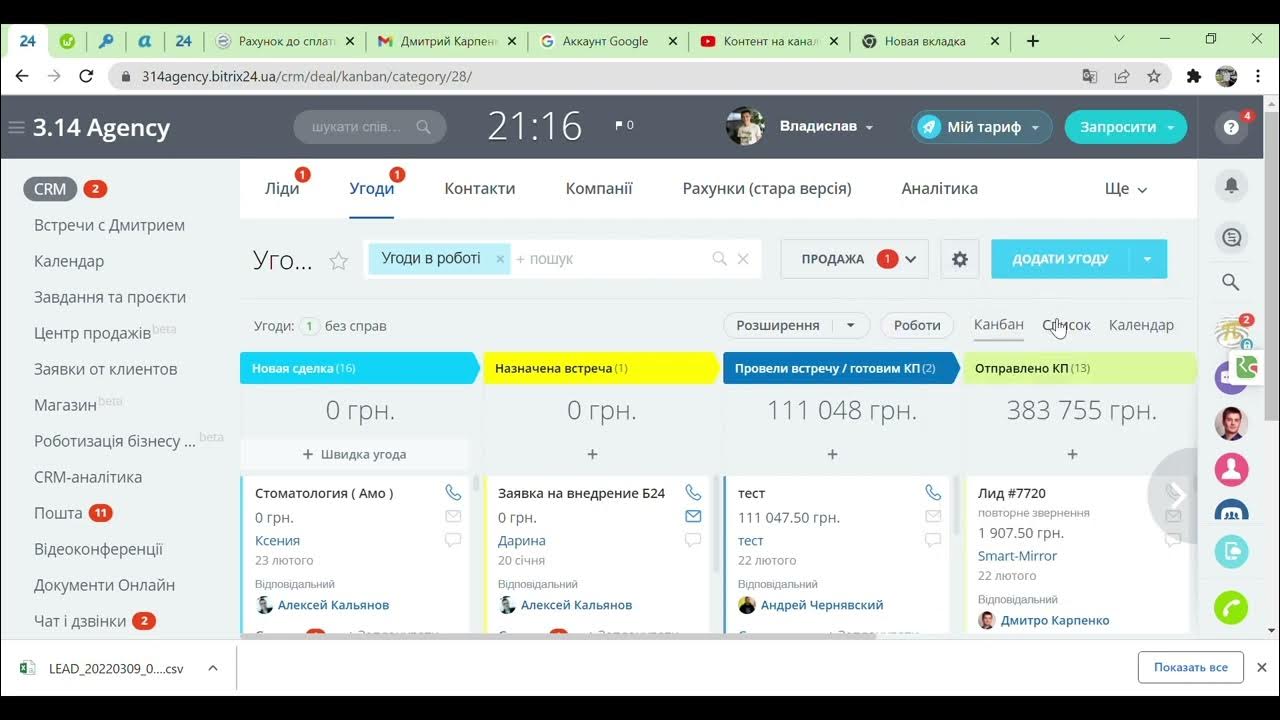Go to Рахунки (стара версія) tab

pyautogui.click(x=767, y=188)
